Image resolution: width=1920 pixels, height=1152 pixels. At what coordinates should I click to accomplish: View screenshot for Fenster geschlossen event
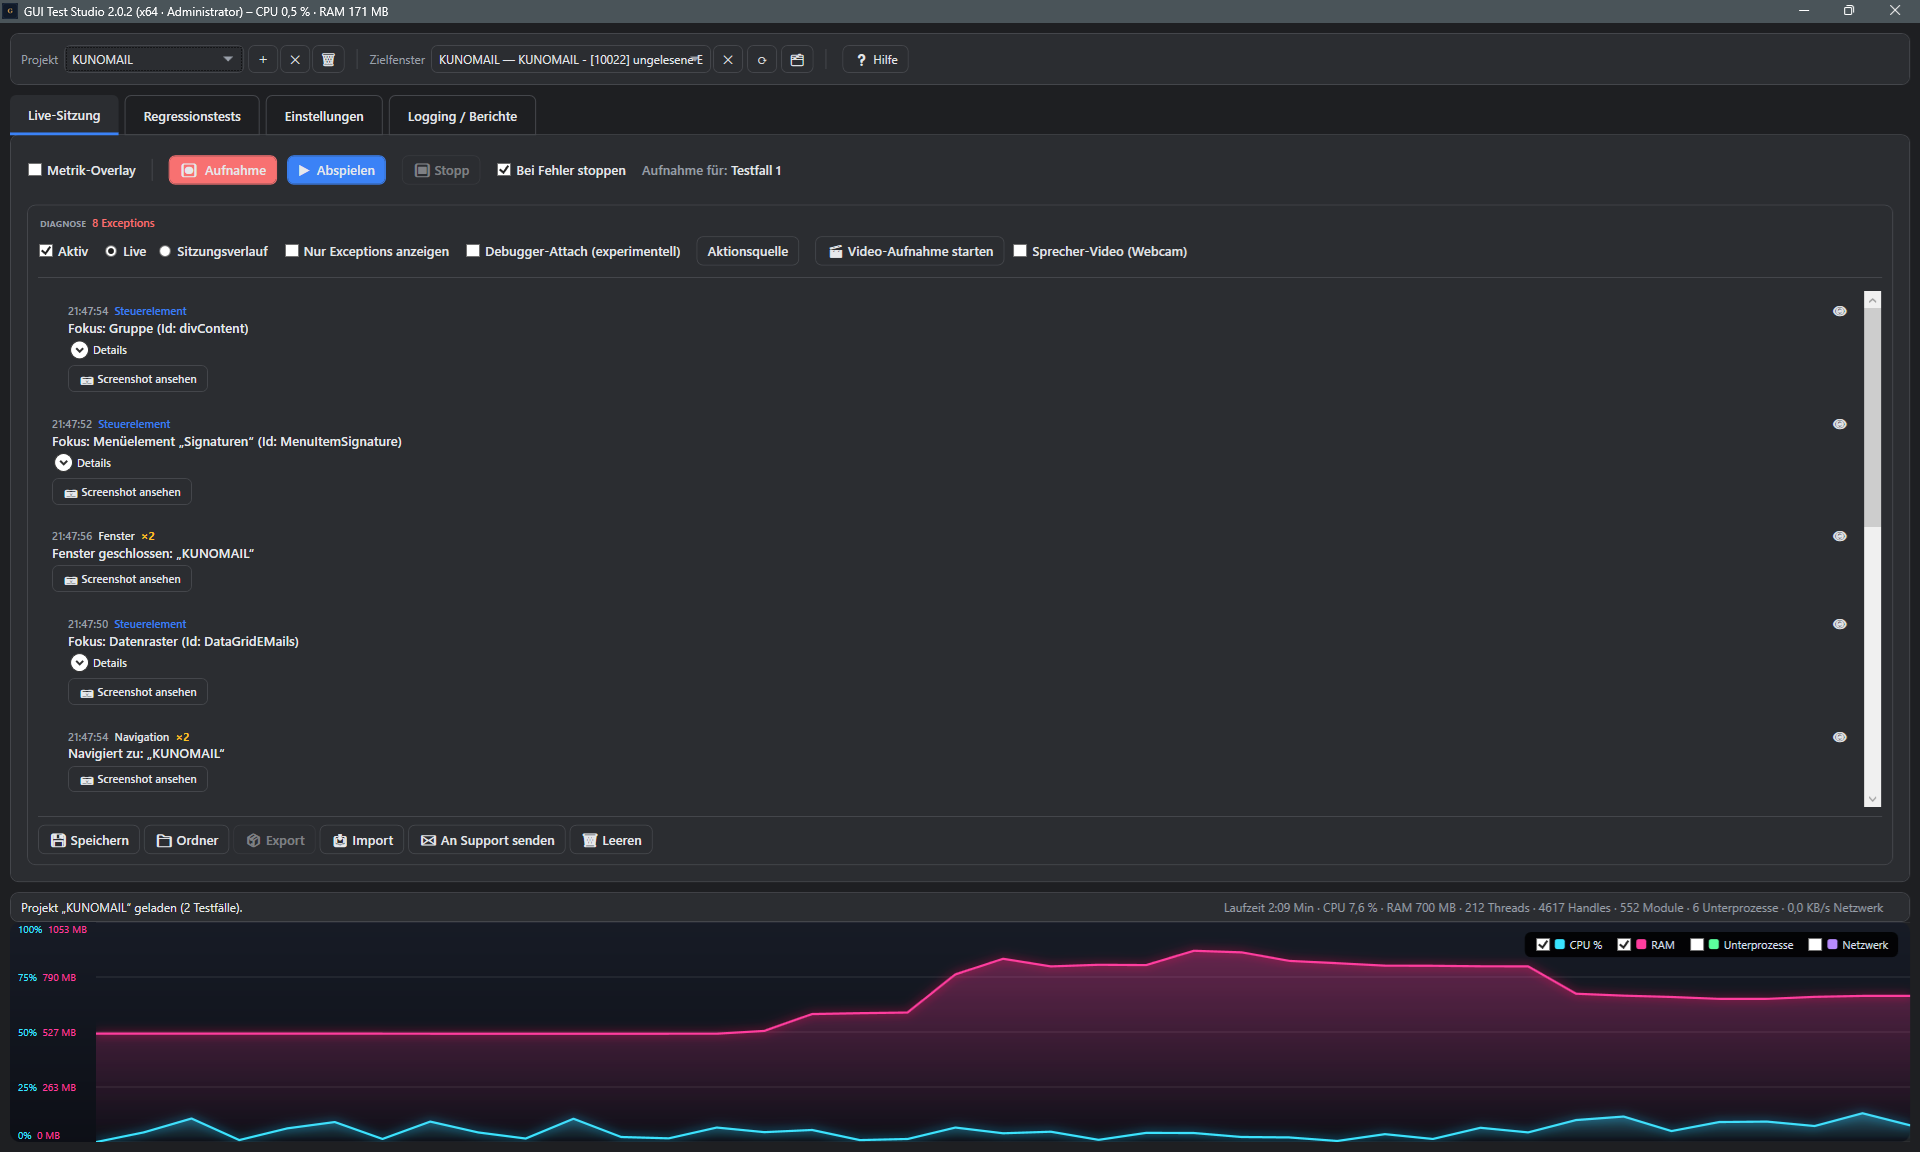coord(122,579)
